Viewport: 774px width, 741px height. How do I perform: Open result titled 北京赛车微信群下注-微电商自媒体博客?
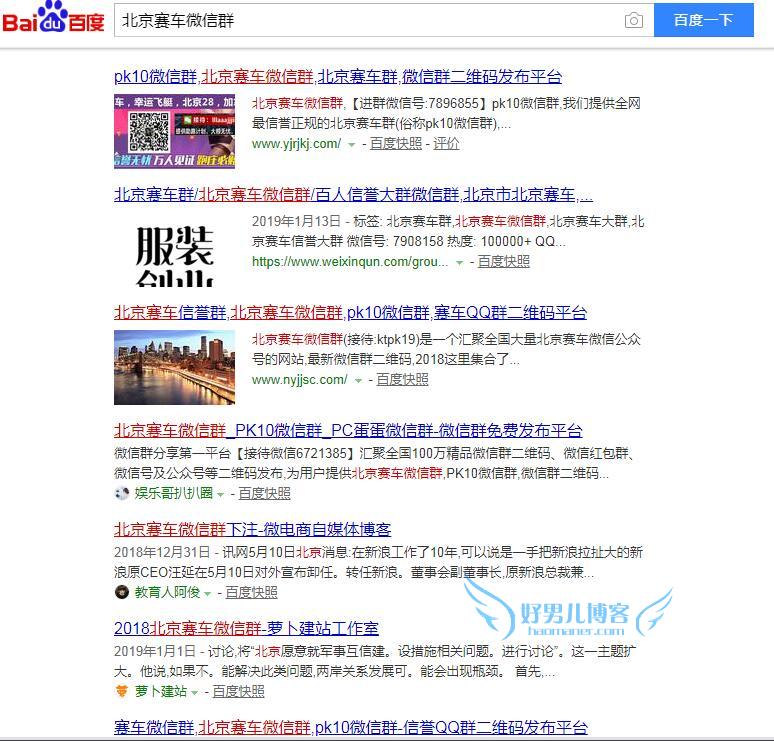[252, 529]
